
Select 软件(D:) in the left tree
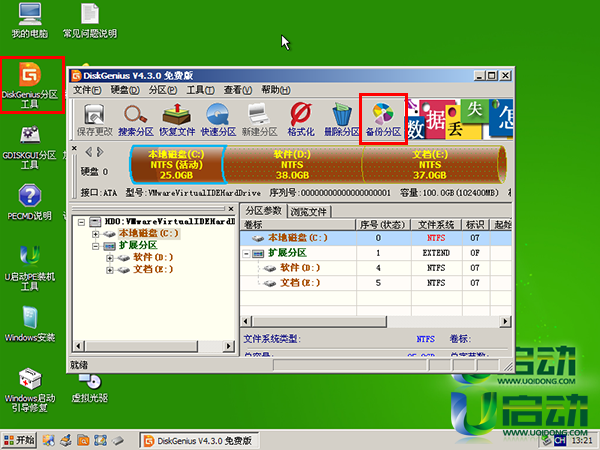click(x=153, y=257)
